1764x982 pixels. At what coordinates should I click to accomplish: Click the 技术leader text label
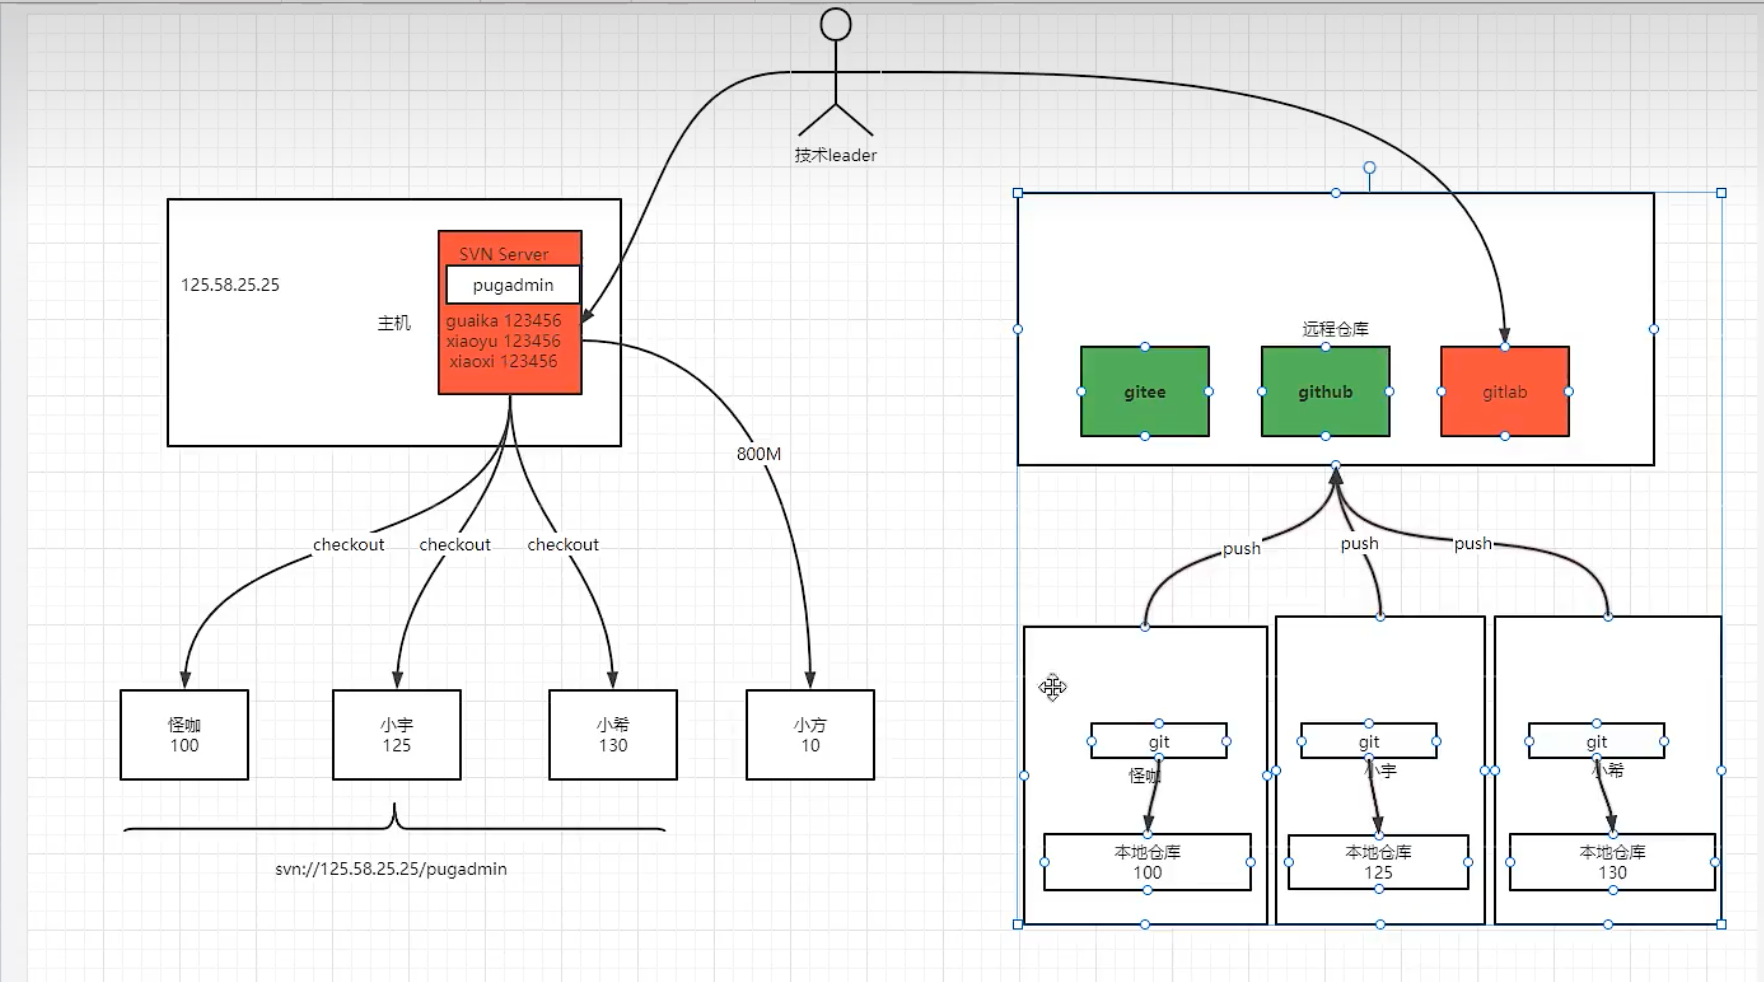click(835, 155)
